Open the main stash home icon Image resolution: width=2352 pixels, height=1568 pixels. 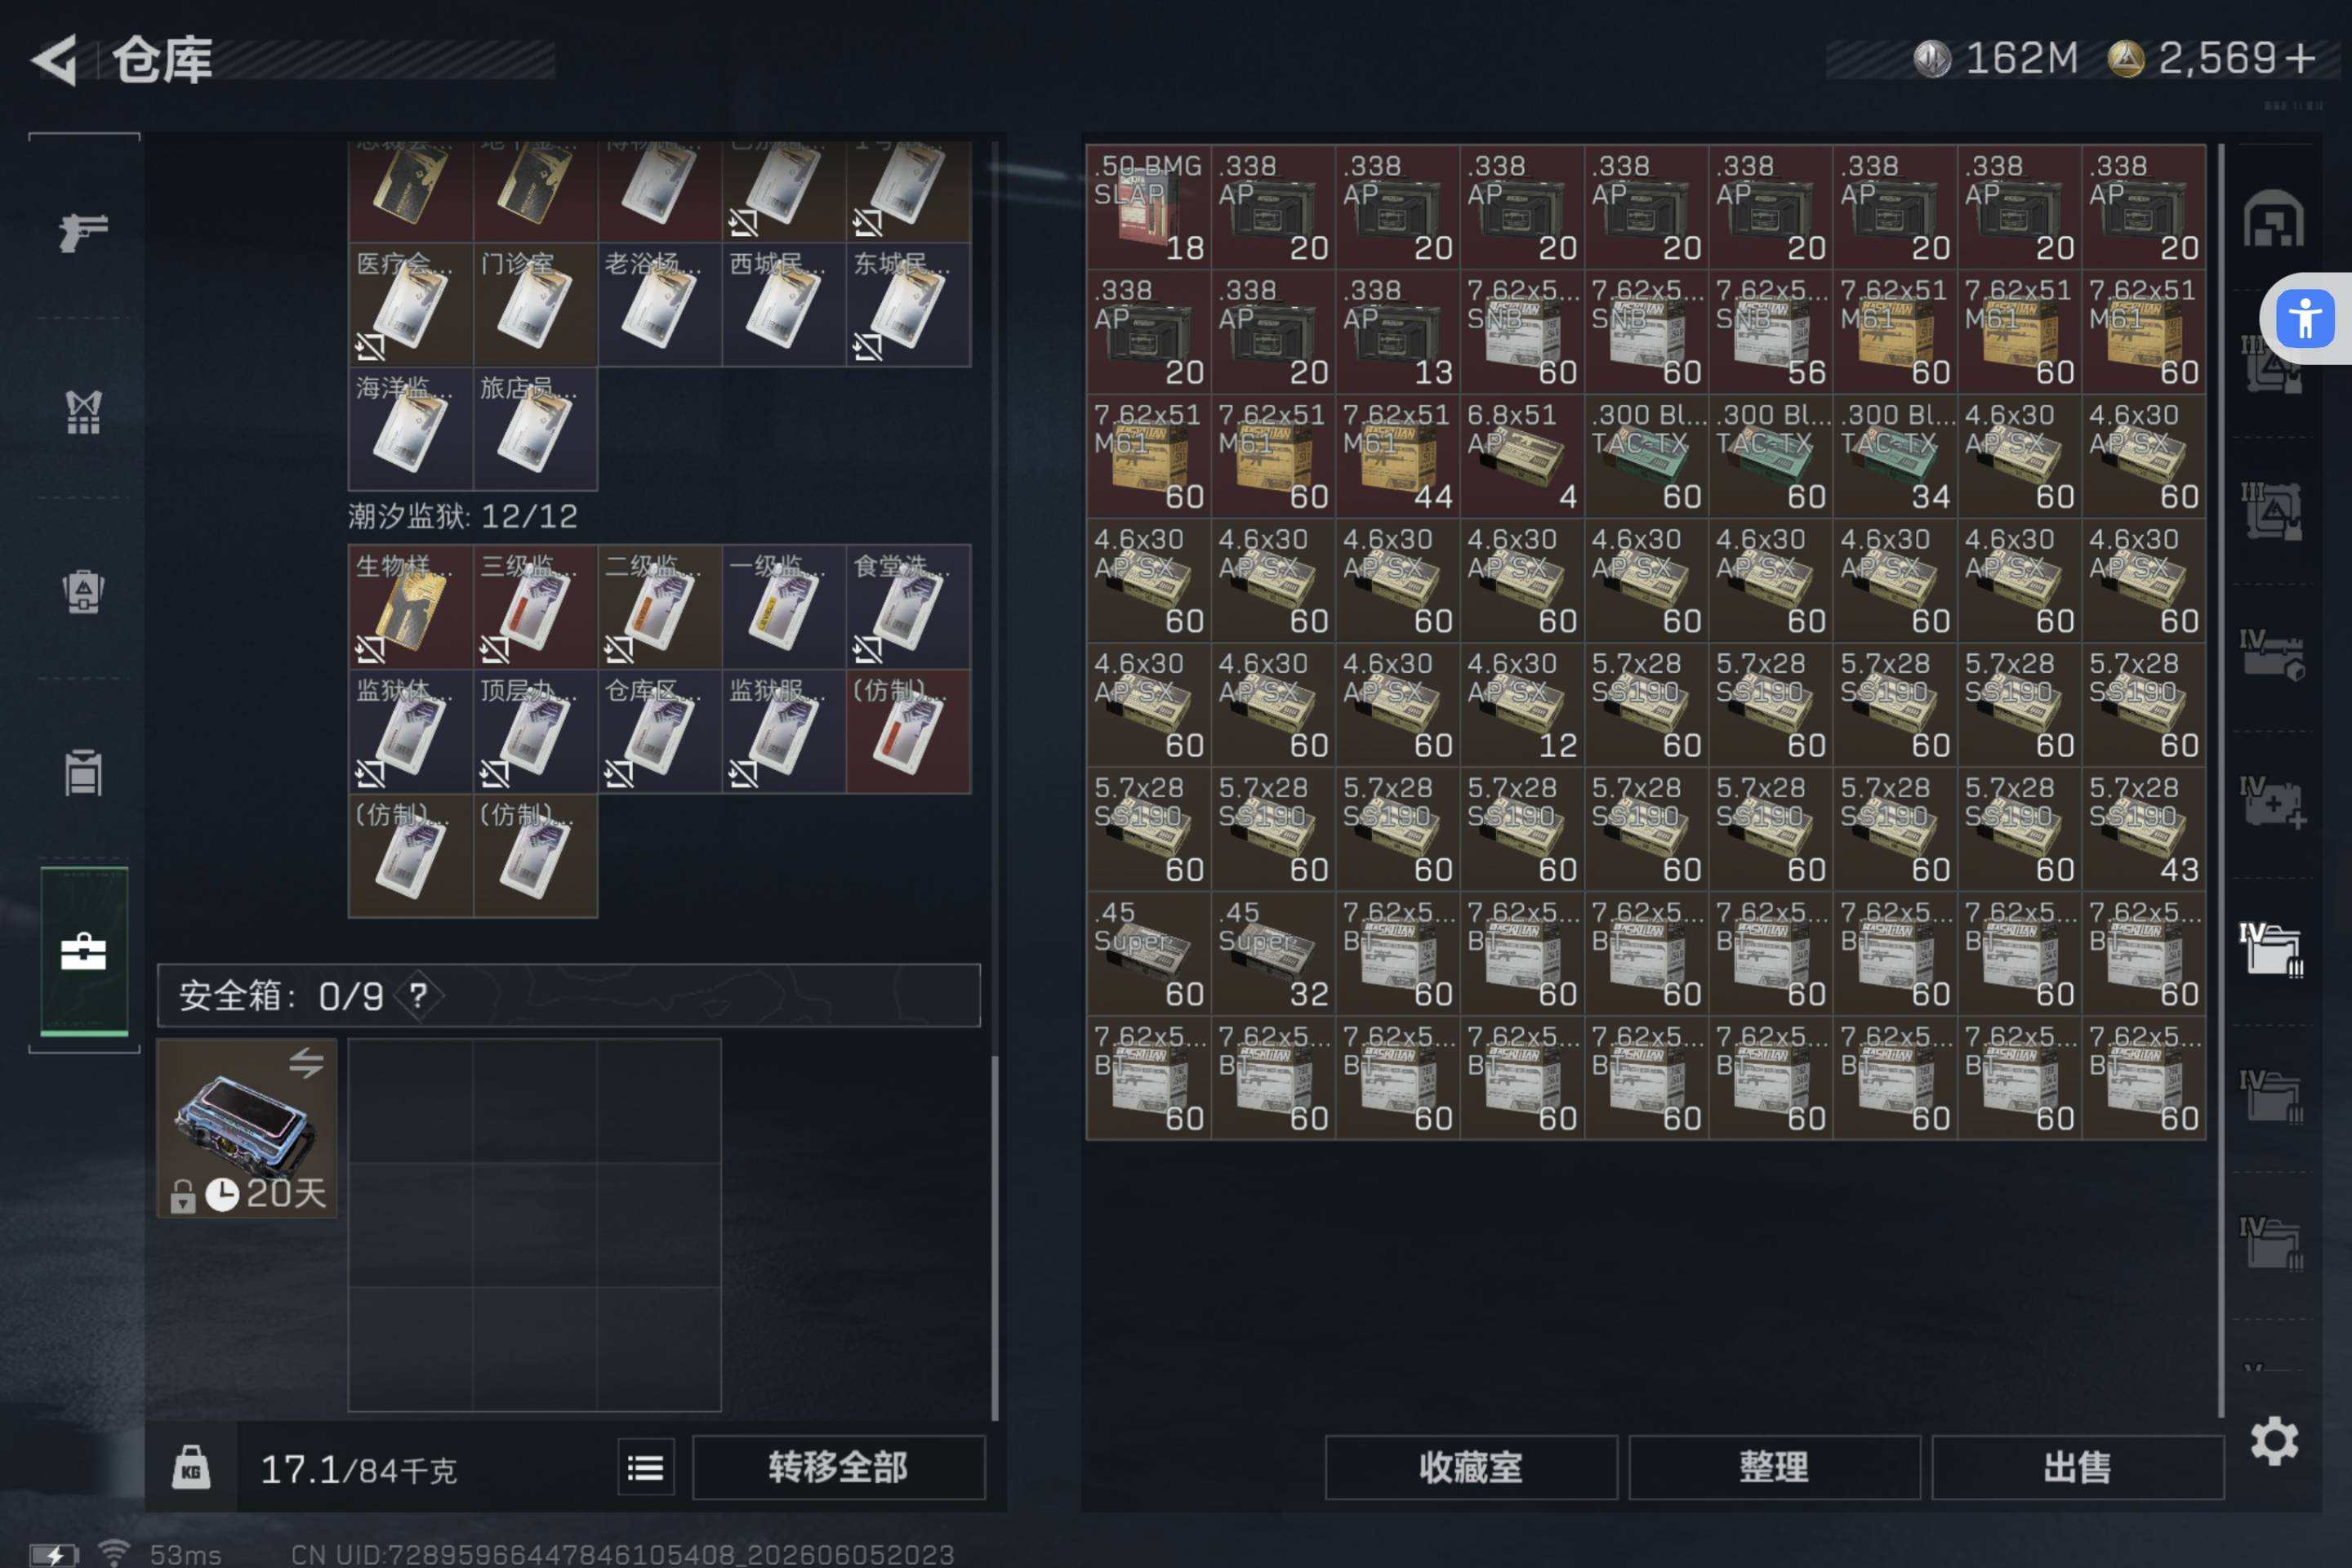tap(2273, 219)
